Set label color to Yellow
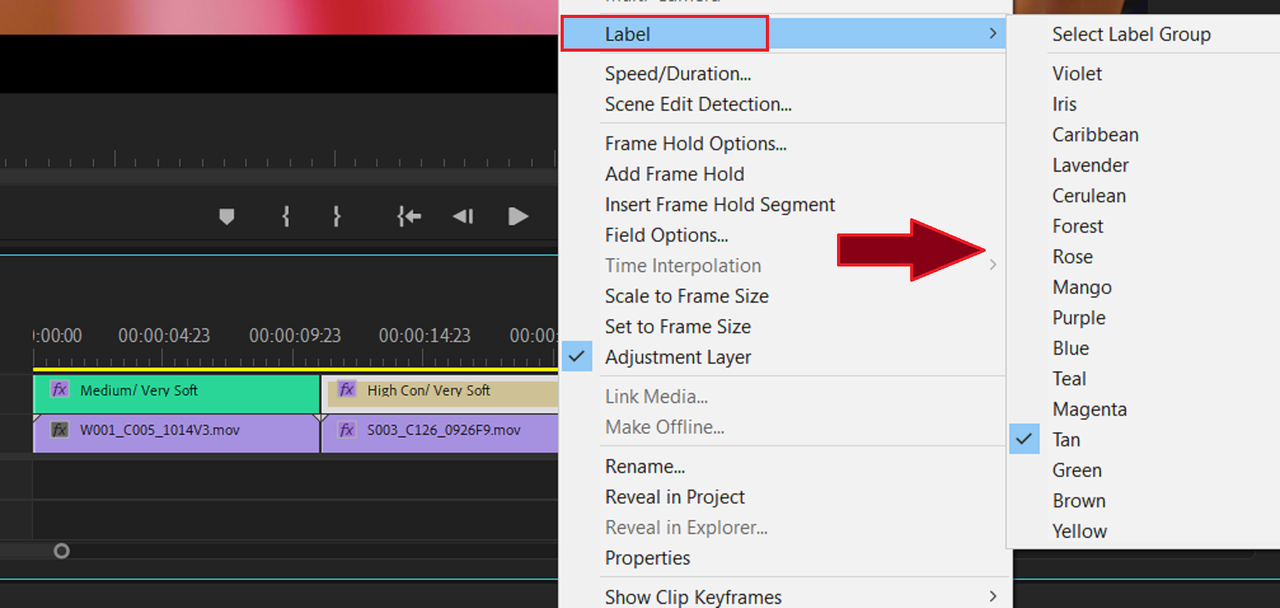 [1079, 531]
